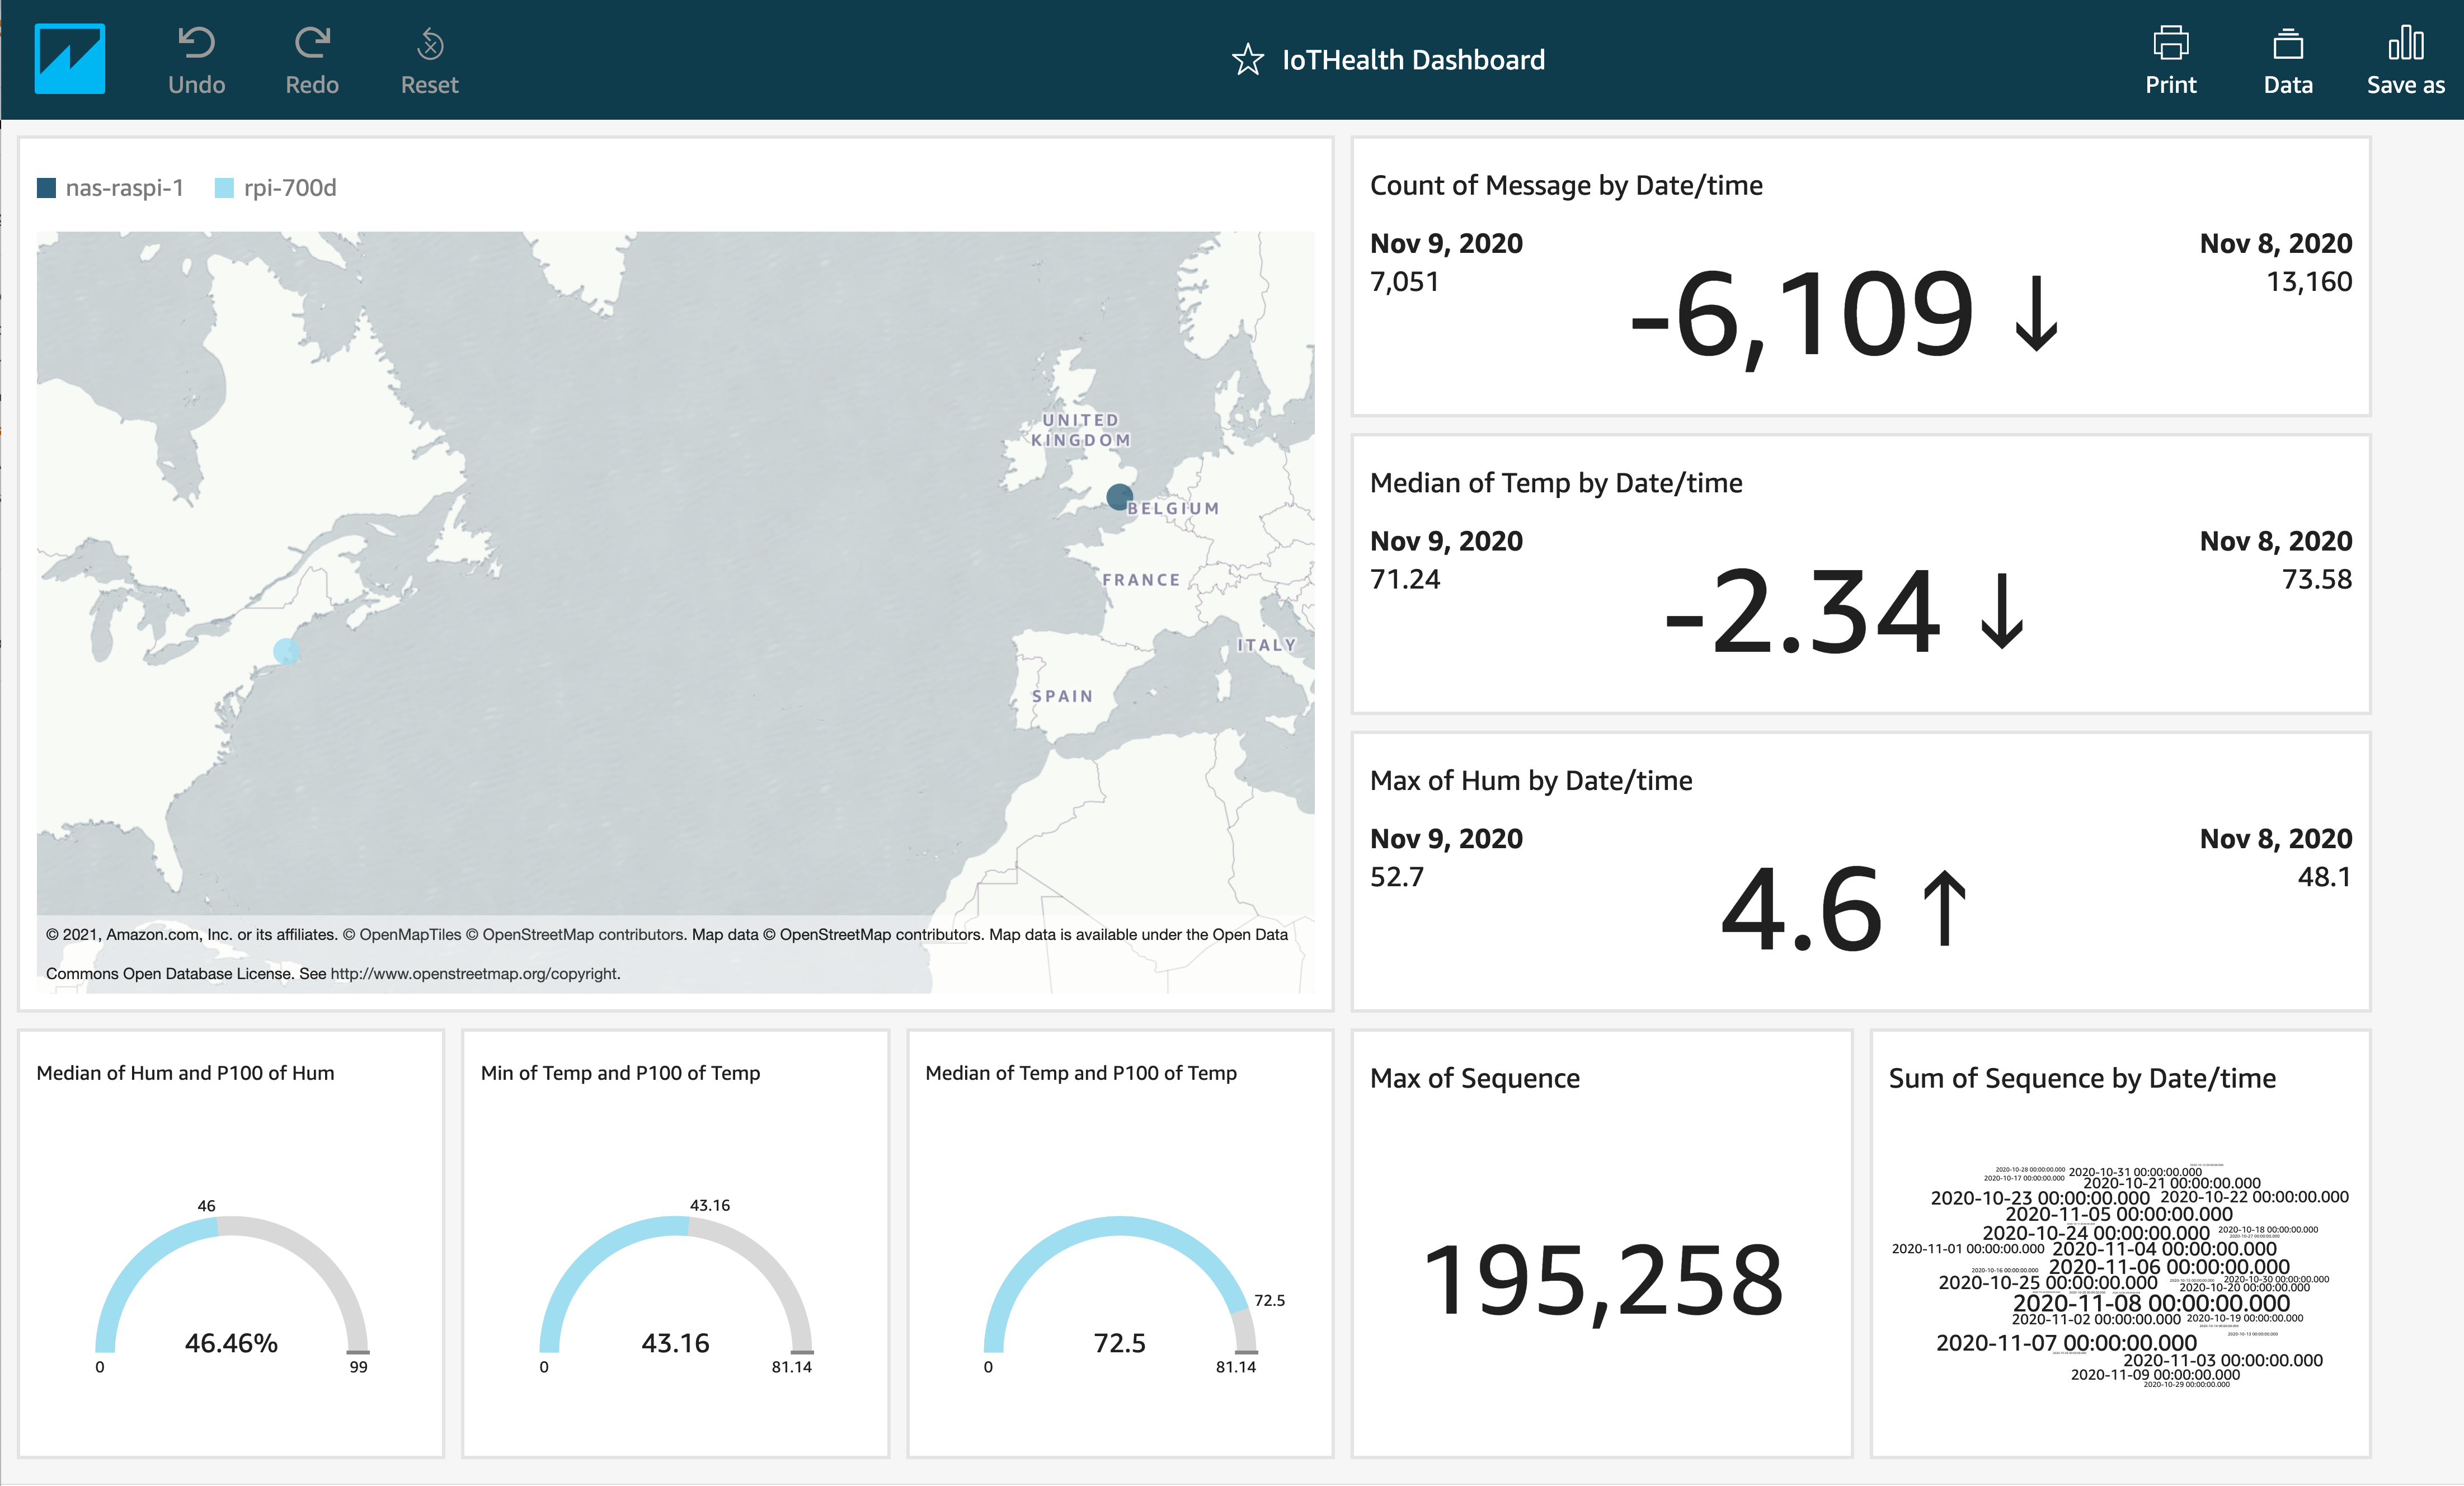
Task: Click the Print printer icon
Action: click(2170, 43)
